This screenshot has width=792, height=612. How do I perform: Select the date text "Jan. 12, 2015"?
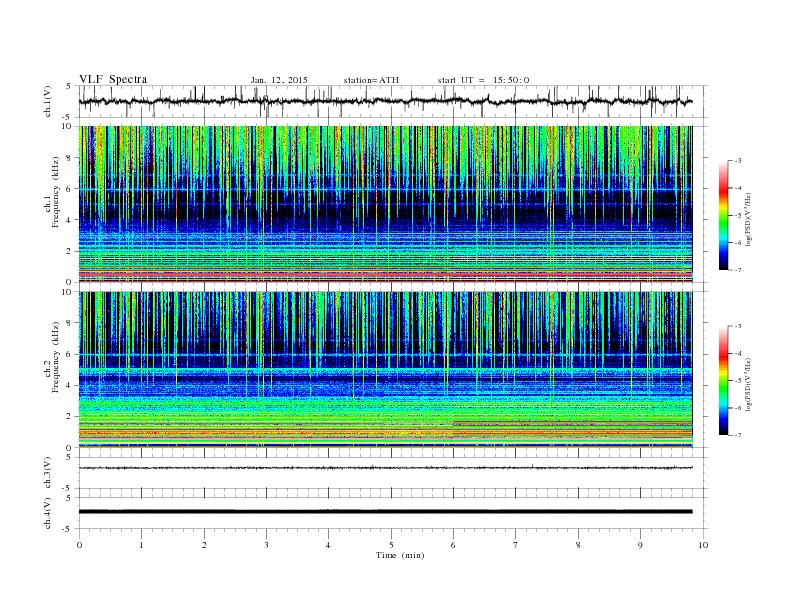(x=279, y=80)
